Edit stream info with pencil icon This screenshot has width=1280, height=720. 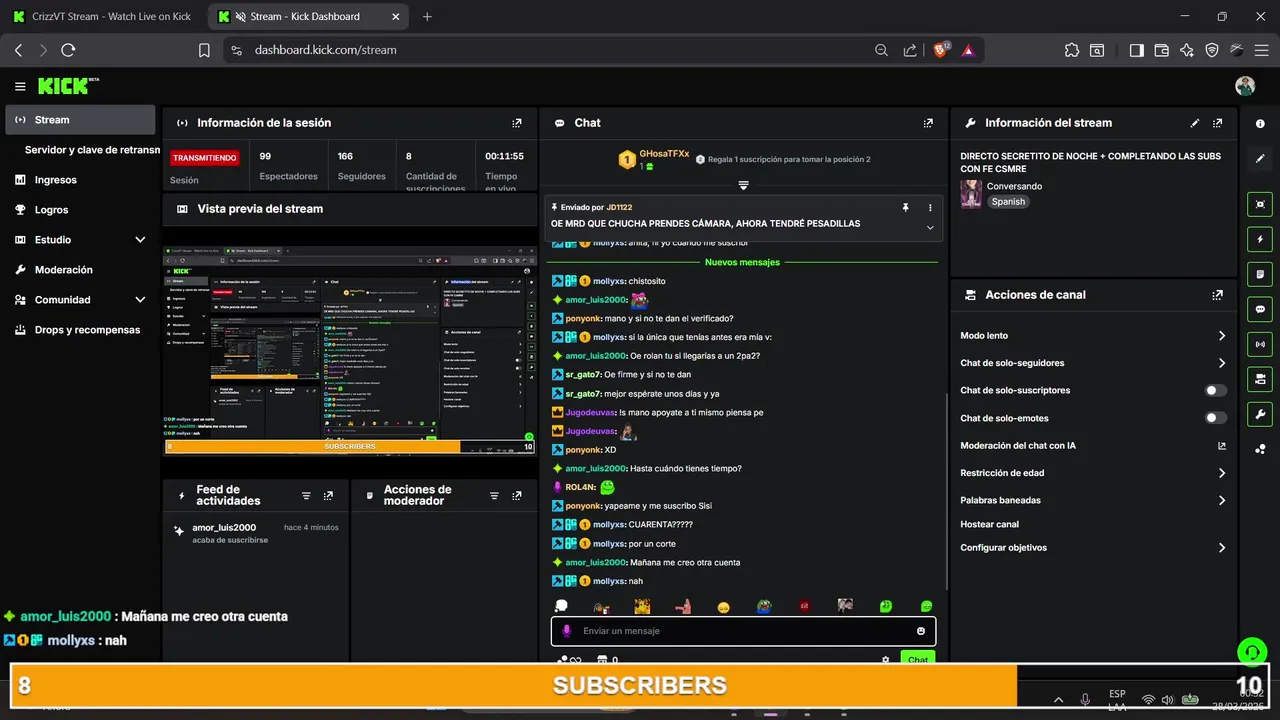(x=1195, y=123)
